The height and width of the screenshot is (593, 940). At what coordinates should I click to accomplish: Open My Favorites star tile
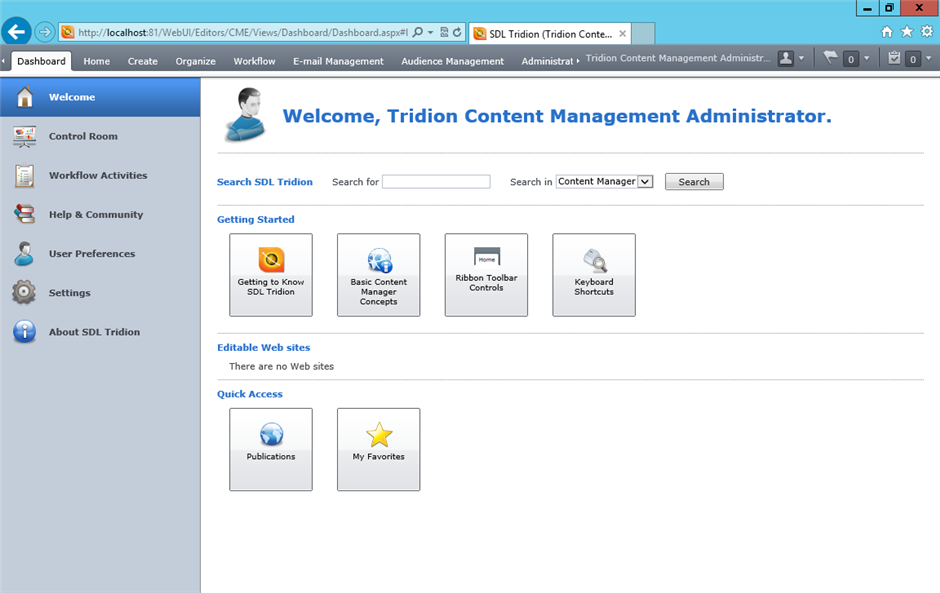point(378,448)
